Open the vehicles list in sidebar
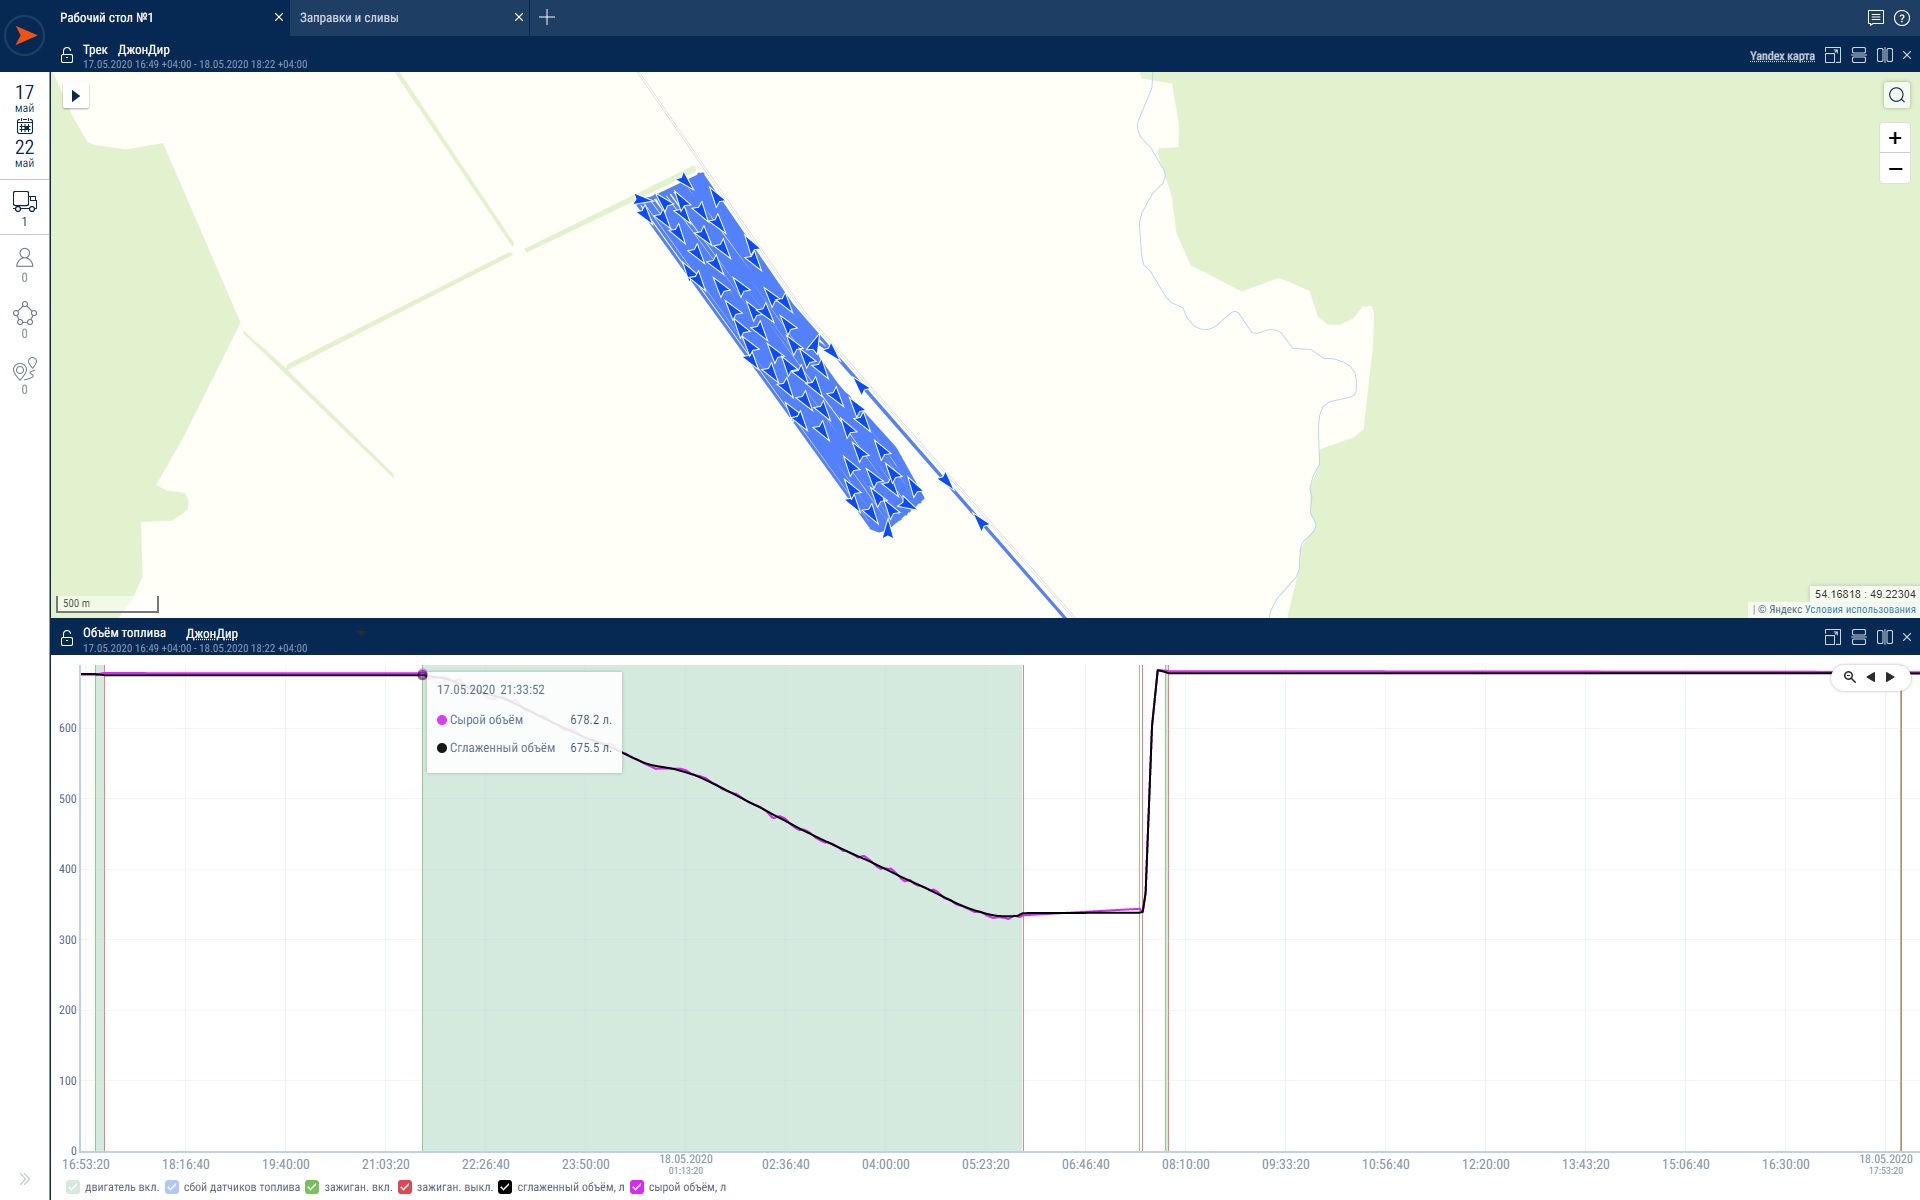1920x1200 pixels. (x=24, y=202)
